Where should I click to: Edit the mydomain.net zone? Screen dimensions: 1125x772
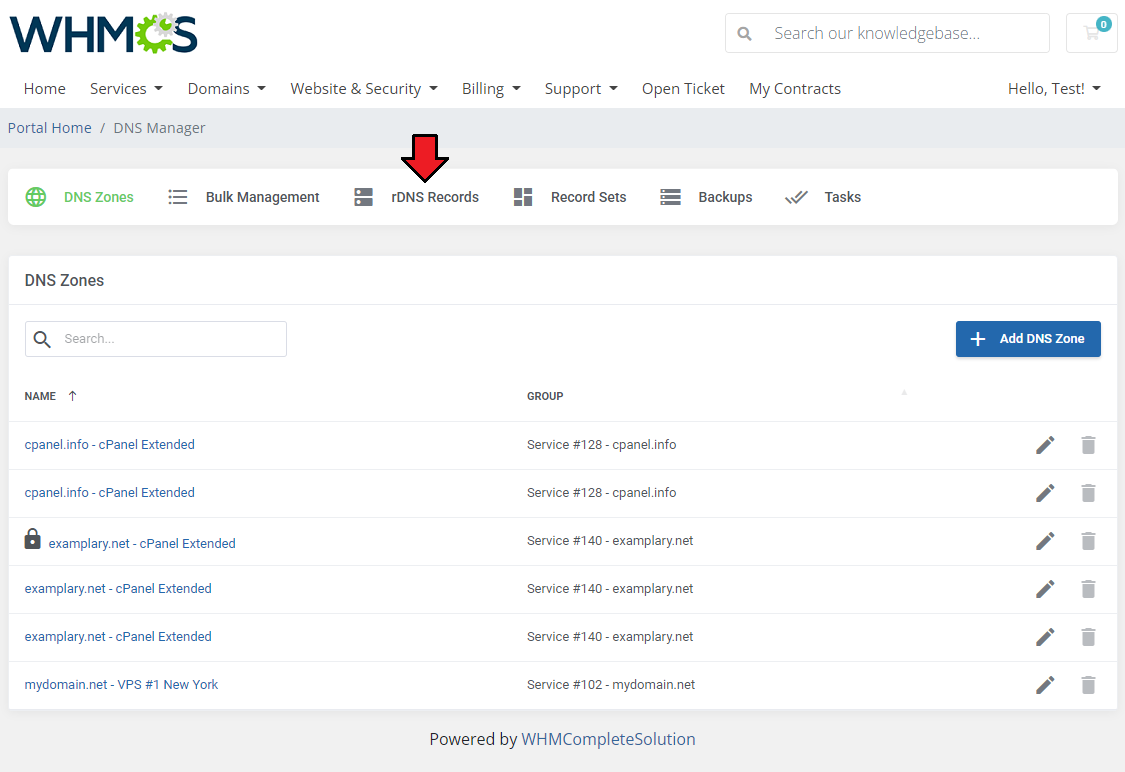click(x=1045, y=685)
